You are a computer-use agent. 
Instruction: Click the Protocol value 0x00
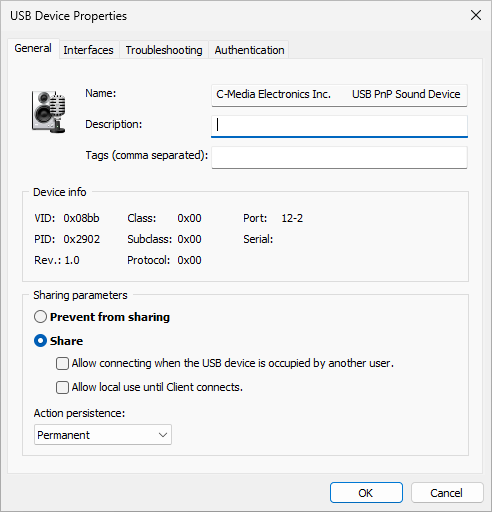[189, 260]
